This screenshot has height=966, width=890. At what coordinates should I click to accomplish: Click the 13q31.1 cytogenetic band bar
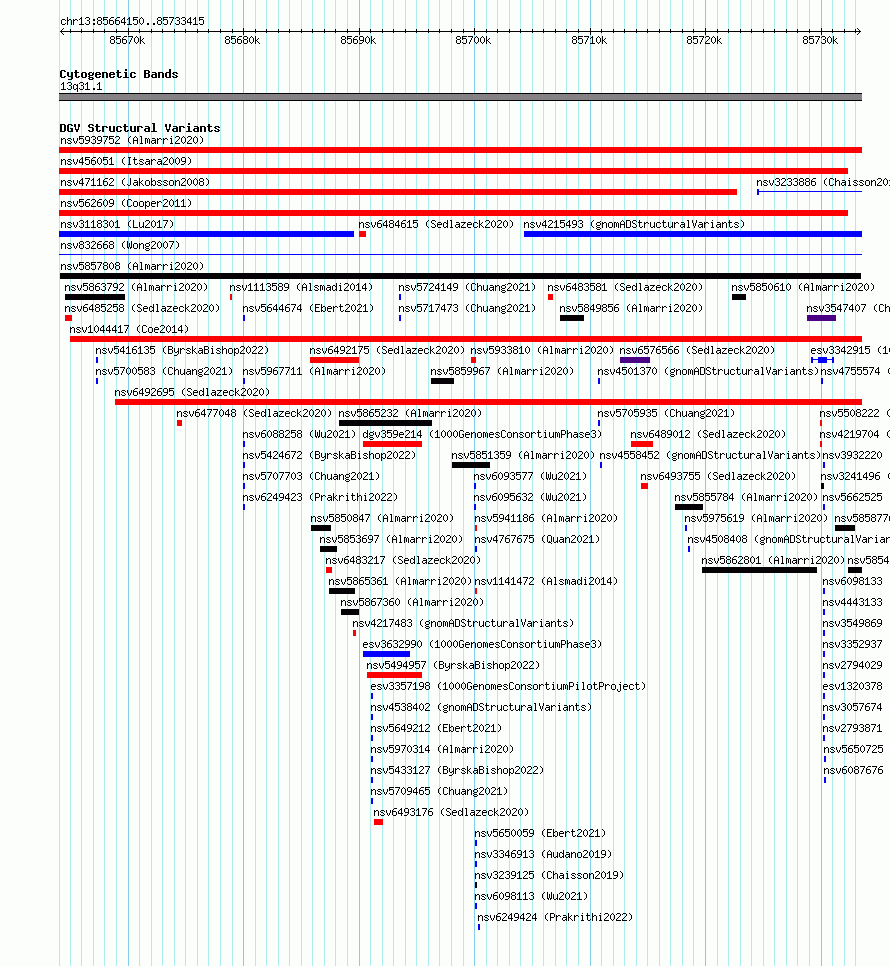460,97
